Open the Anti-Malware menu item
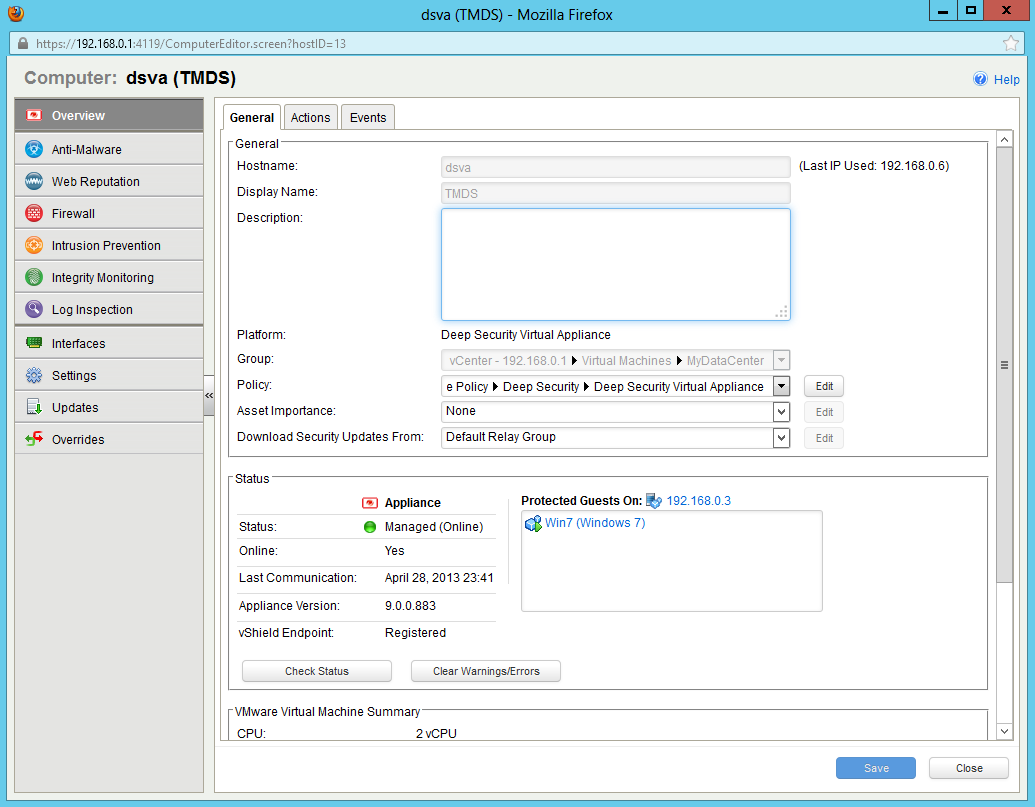This screenshot has height=807, width=1035. tap(109, 149)
